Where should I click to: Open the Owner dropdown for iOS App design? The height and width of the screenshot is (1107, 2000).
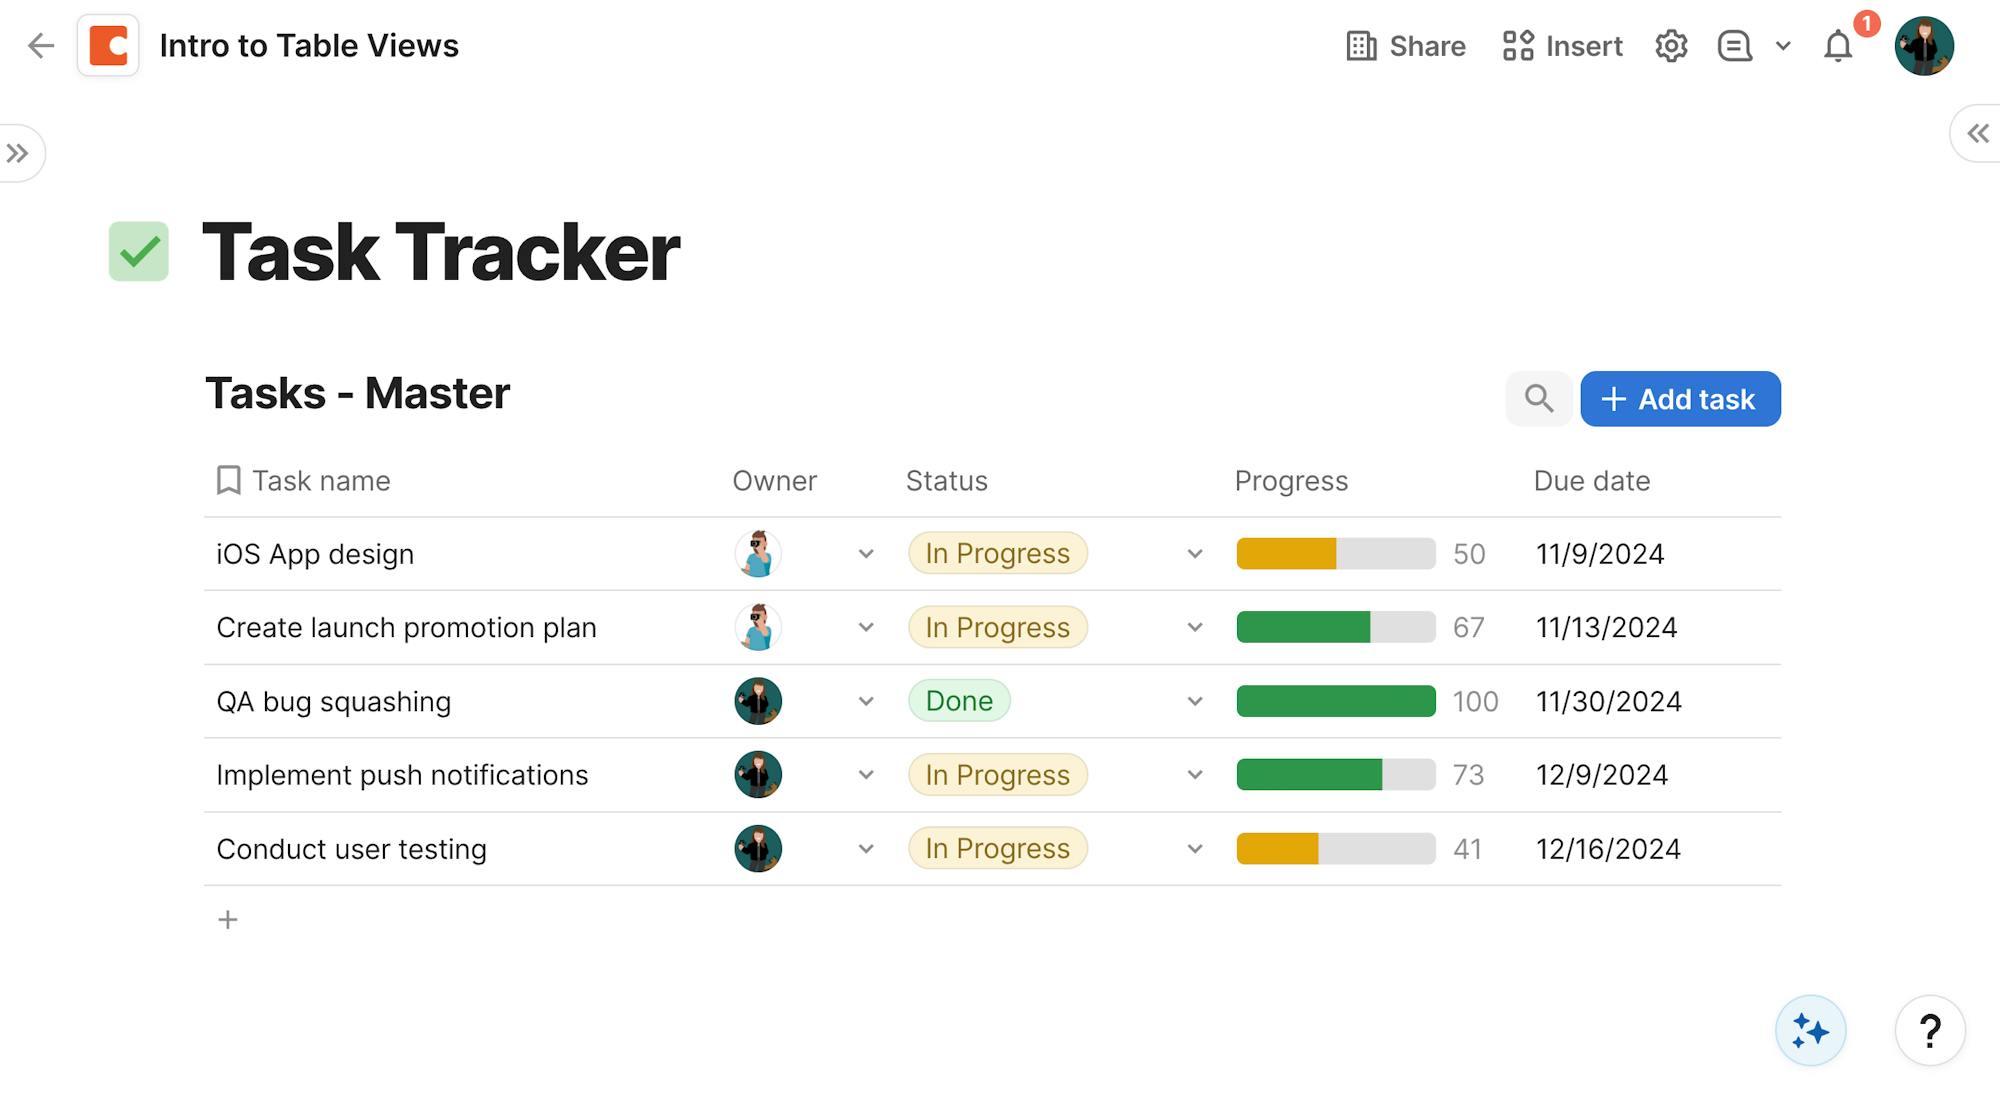[x=866, y=554]
